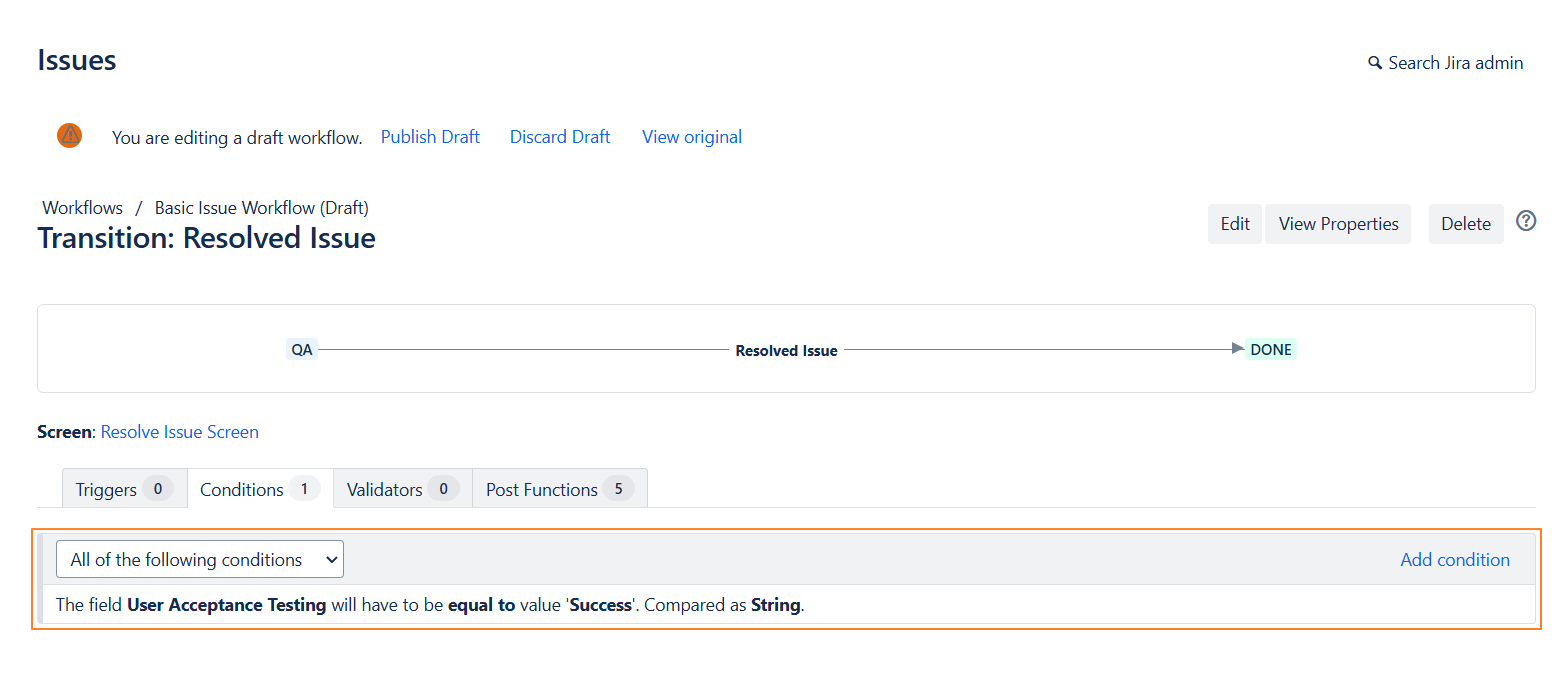Click the orange draft warning icon
The width and height of the screenshot is (1563, 698).
click(70, 135)
